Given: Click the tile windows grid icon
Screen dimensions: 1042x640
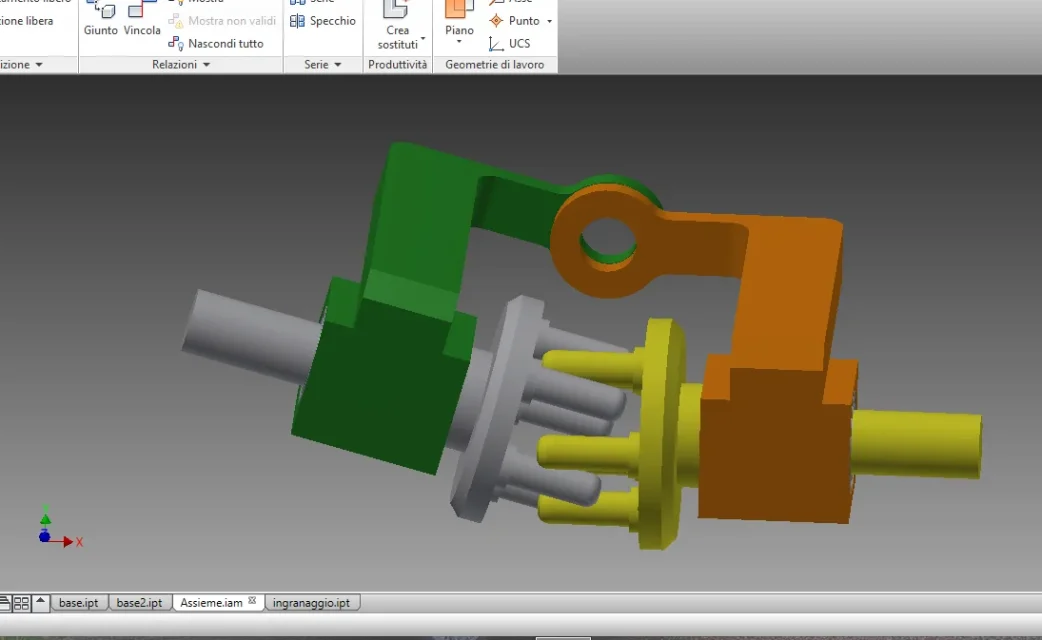Looking at the screenshot, I should pos(21,603).
